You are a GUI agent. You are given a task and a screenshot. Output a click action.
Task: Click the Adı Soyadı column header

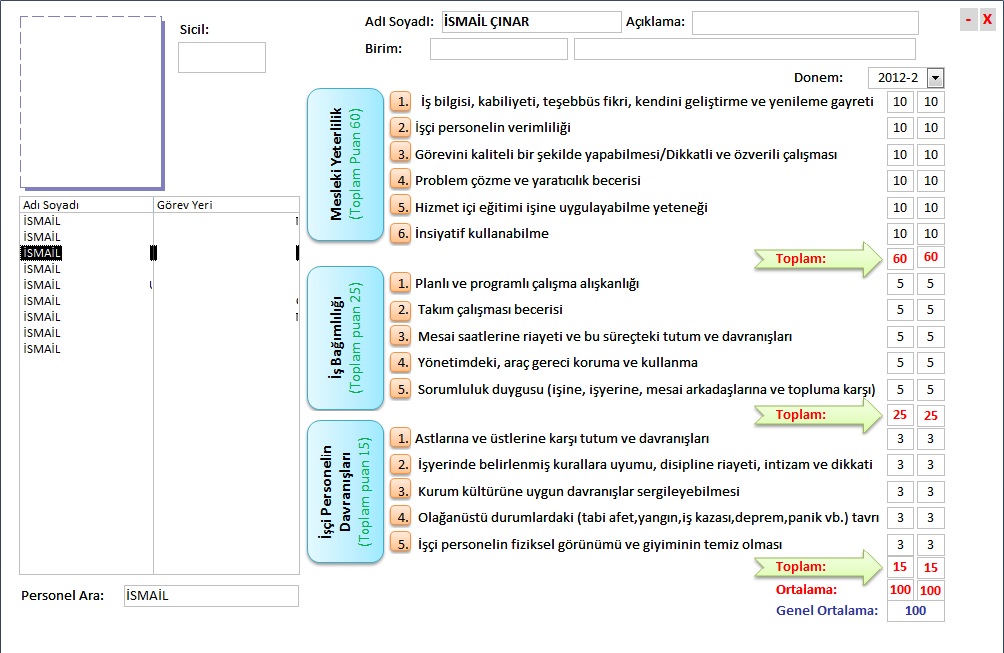pyautogui.click(x=85, y=205)
